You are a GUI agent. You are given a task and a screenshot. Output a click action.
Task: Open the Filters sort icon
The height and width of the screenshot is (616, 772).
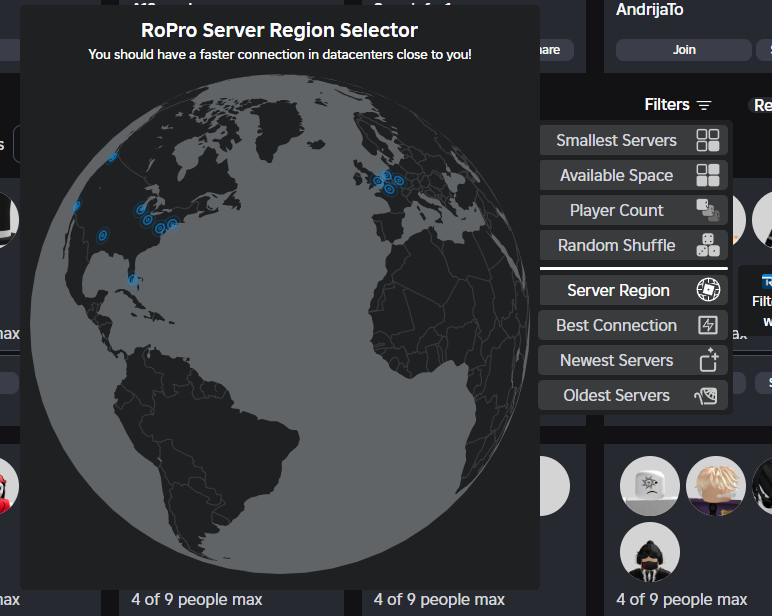point(704,105)
